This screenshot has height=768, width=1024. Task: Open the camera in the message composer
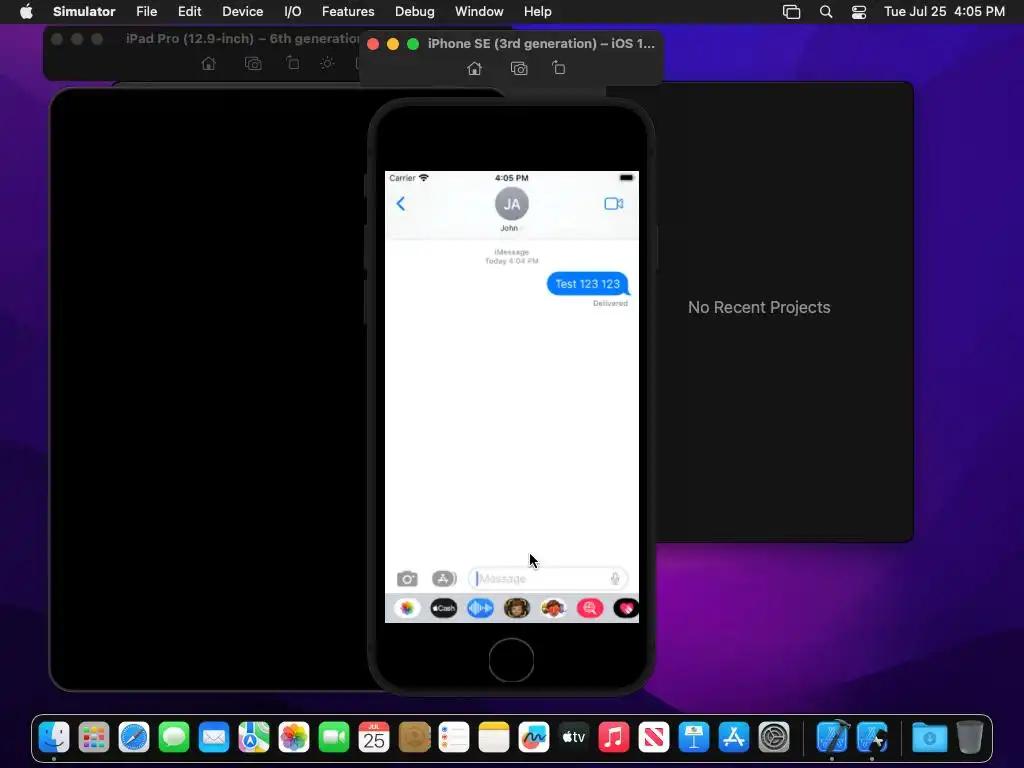click(x=407, y=579)
